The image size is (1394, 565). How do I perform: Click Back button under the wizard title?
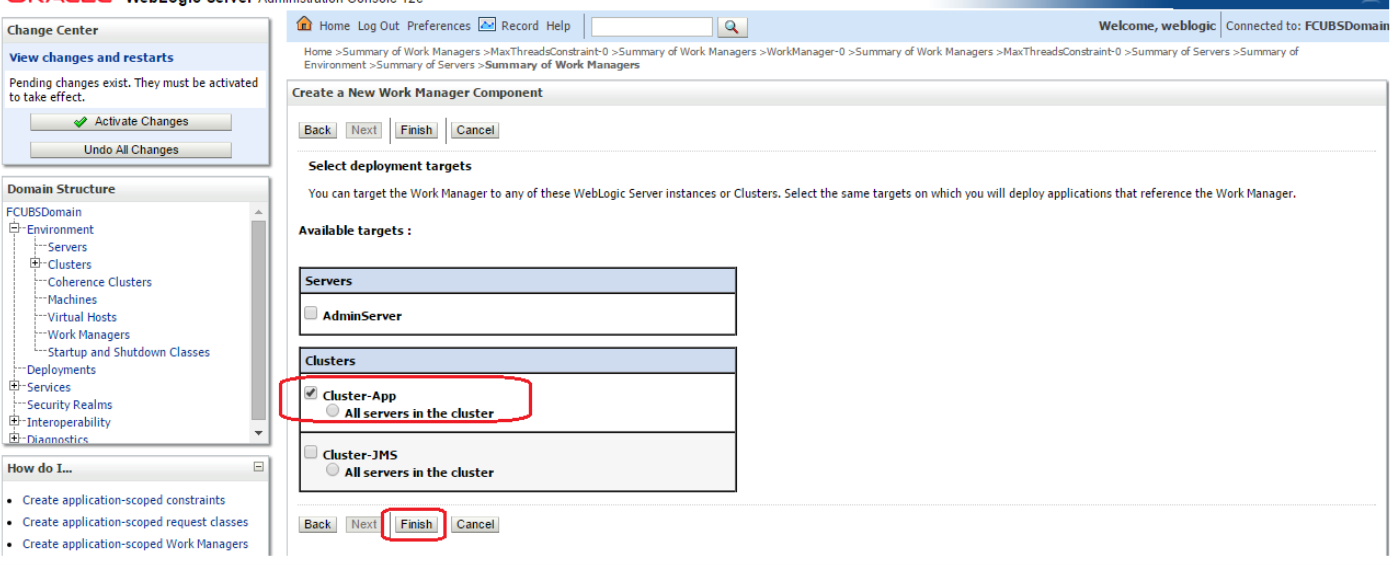click(x=318, y=130)
